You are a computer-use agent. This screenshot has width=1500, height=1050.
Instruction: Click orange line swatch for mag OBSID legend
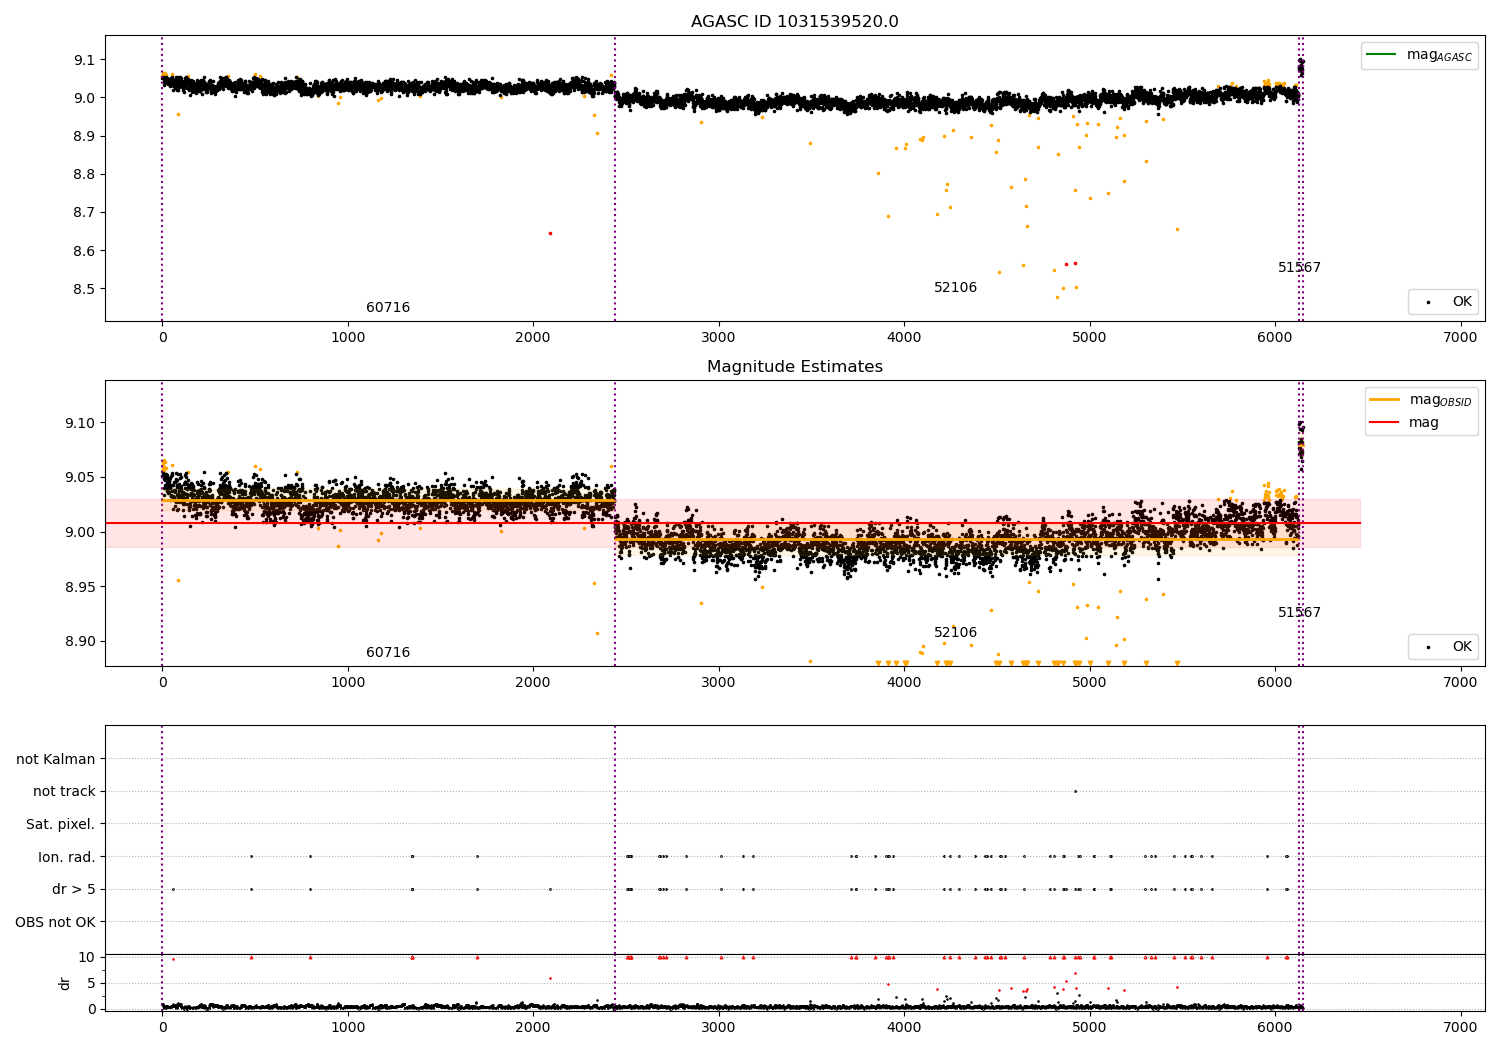1385,399
